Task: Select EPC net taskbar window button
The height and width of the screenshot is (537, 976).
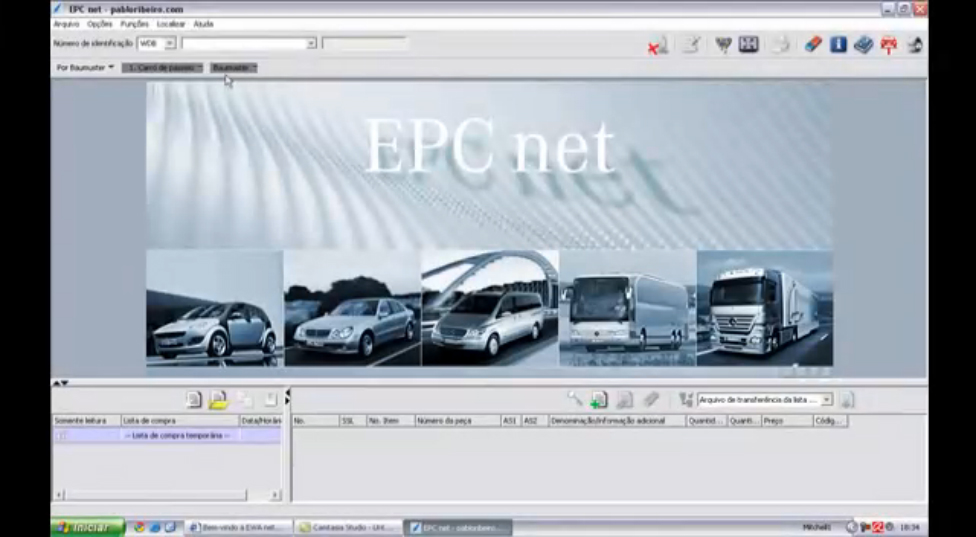Action: (x=459, y=527)
